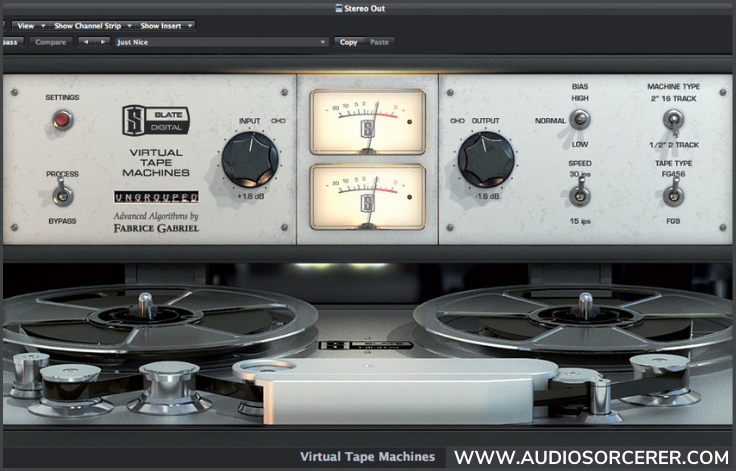
Task: Click the tape head cover
Action: [x=394, y=390]
